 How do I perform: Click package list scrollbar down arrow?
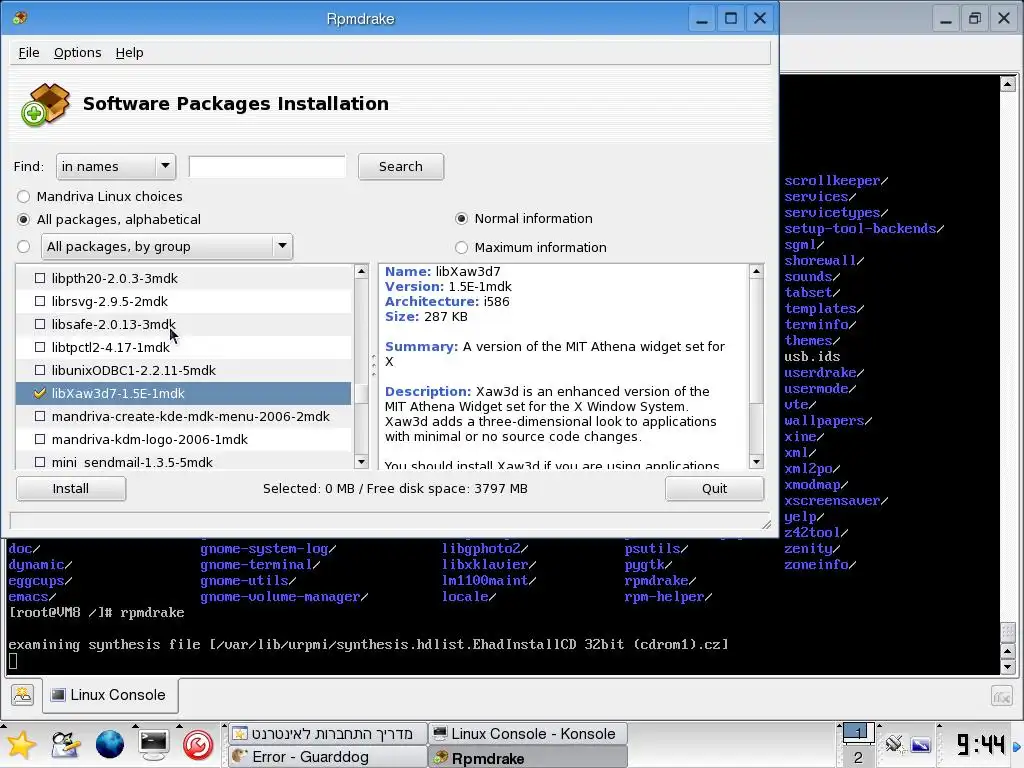coord(361,462)
